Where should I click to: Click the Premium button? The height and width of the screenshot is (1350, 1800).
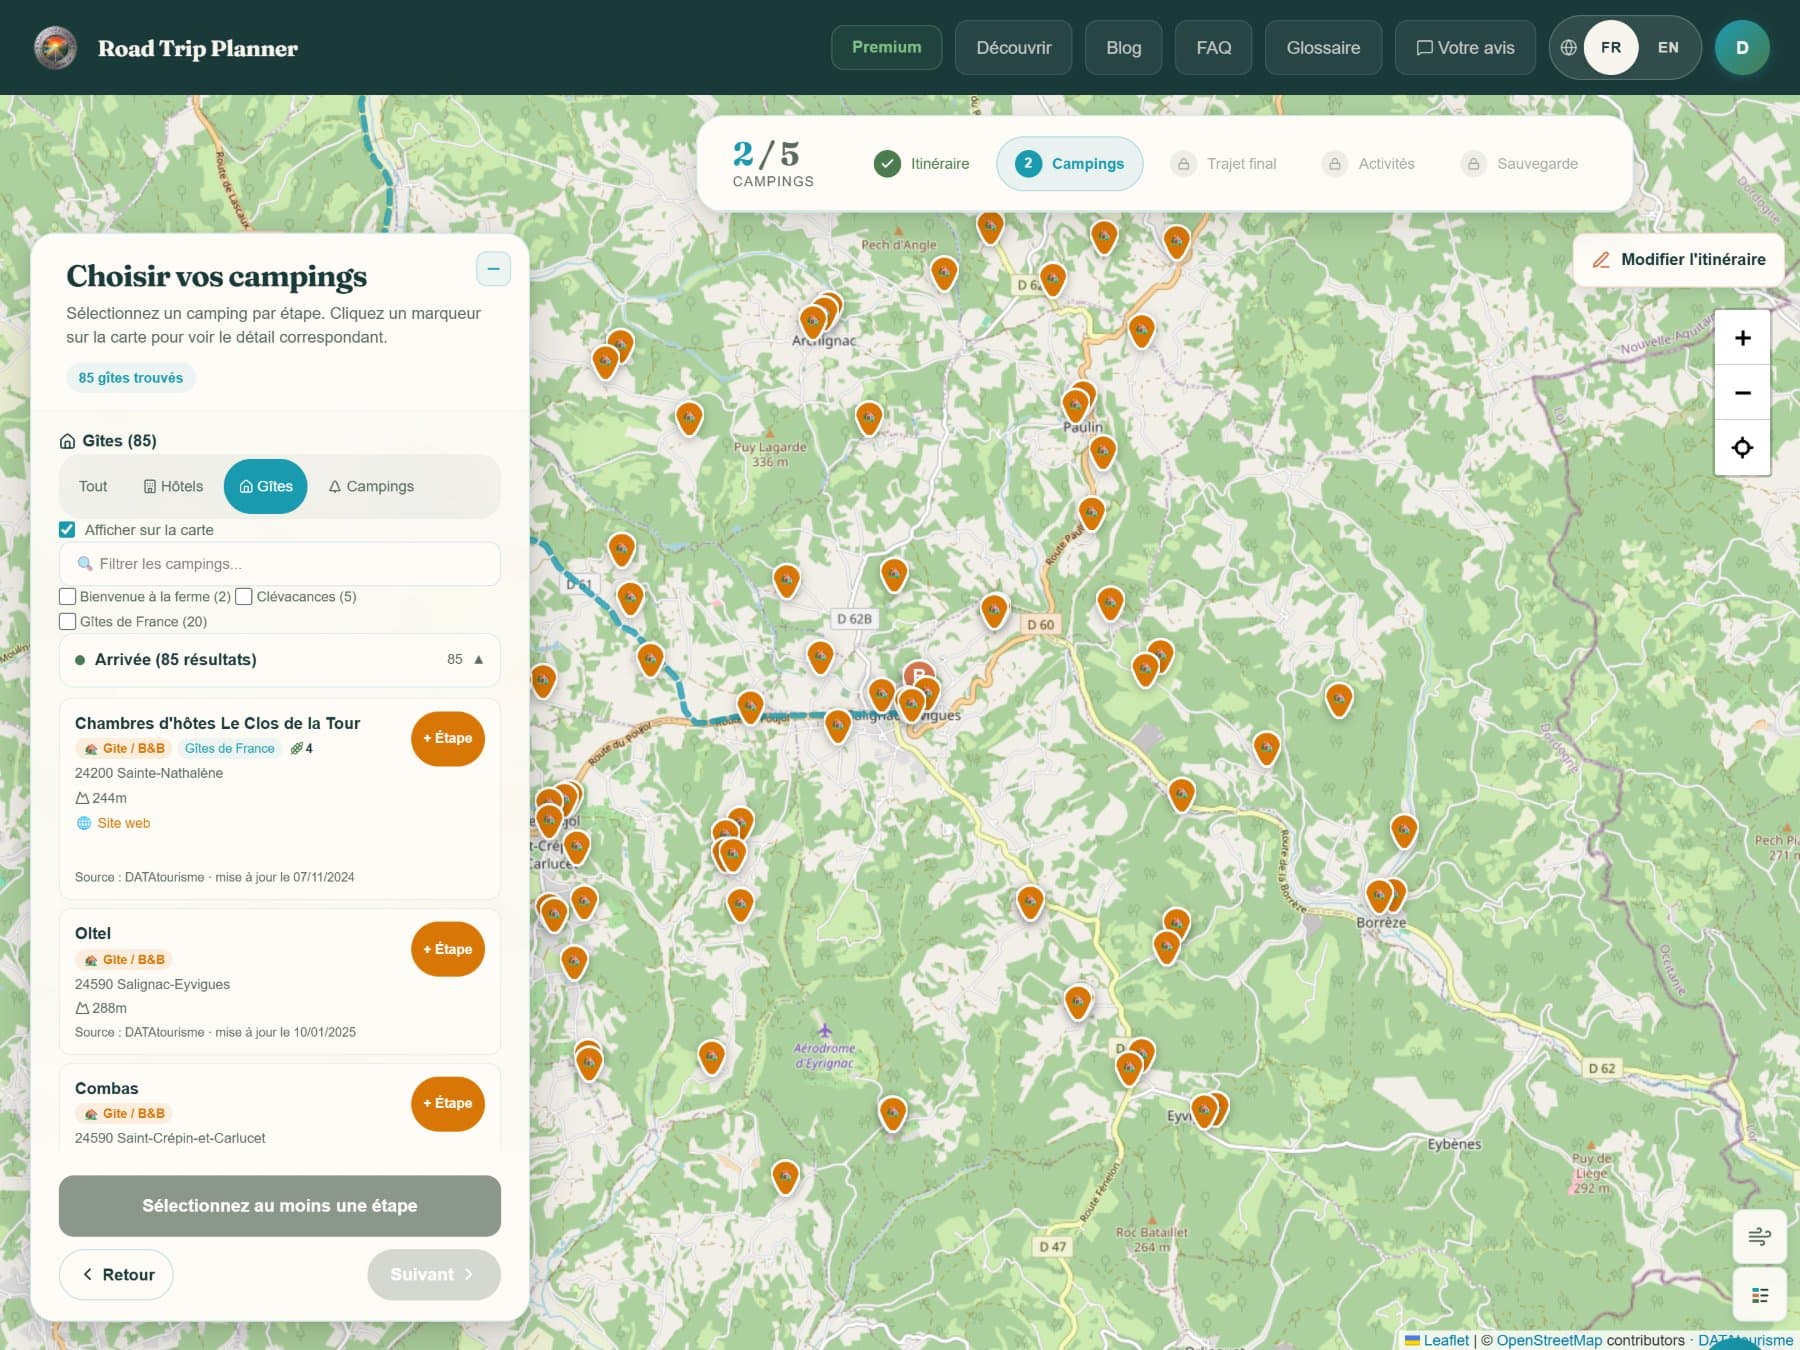tap(886, 47)
